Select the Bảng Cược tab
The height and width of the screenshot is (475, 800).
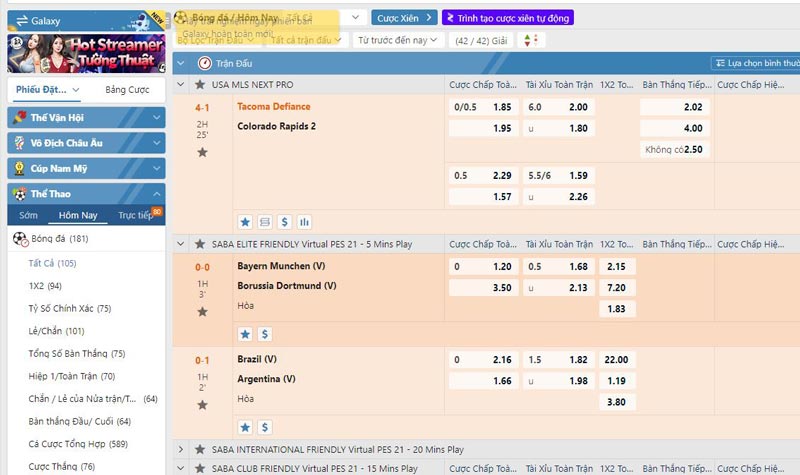click(127, 90)
